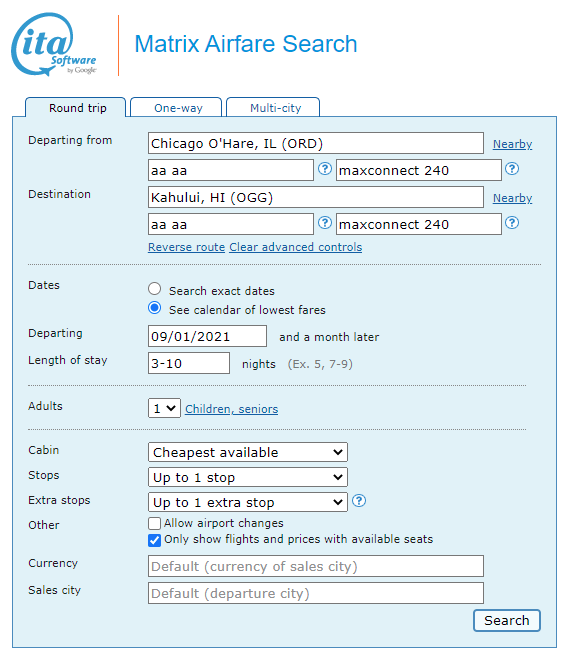The height and width of the screenshot is (657, 569).
Task: Open help icon next to Extra stops
Action: pos(359,501)
